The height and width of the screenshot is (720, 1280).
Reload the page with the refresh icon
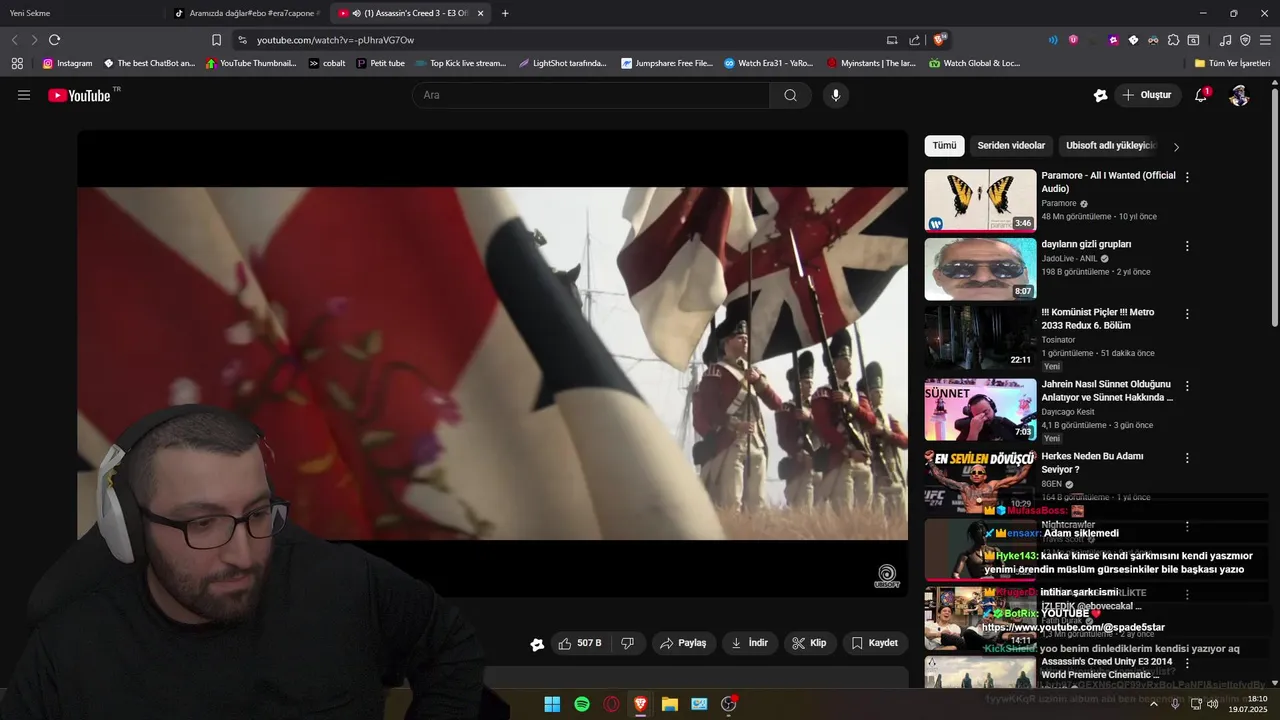point(54,40)
